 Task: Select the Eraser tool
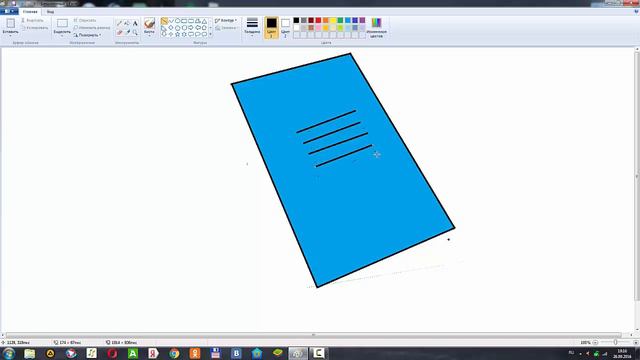(x=119, y=32)
